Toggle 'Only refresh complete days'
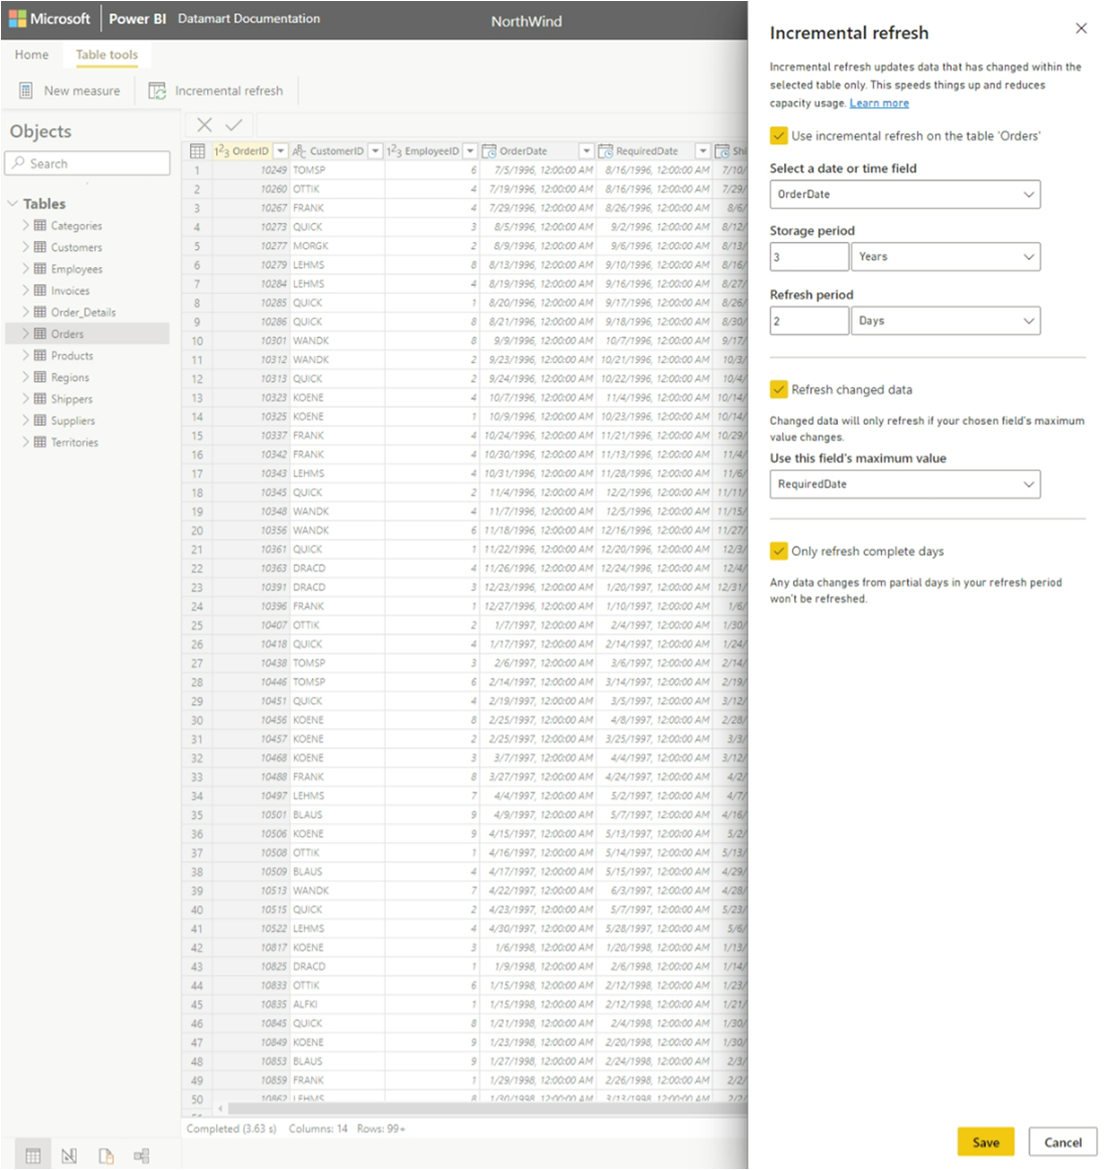This screenshot has height=1170, width=1107. [x=779, y=551]
